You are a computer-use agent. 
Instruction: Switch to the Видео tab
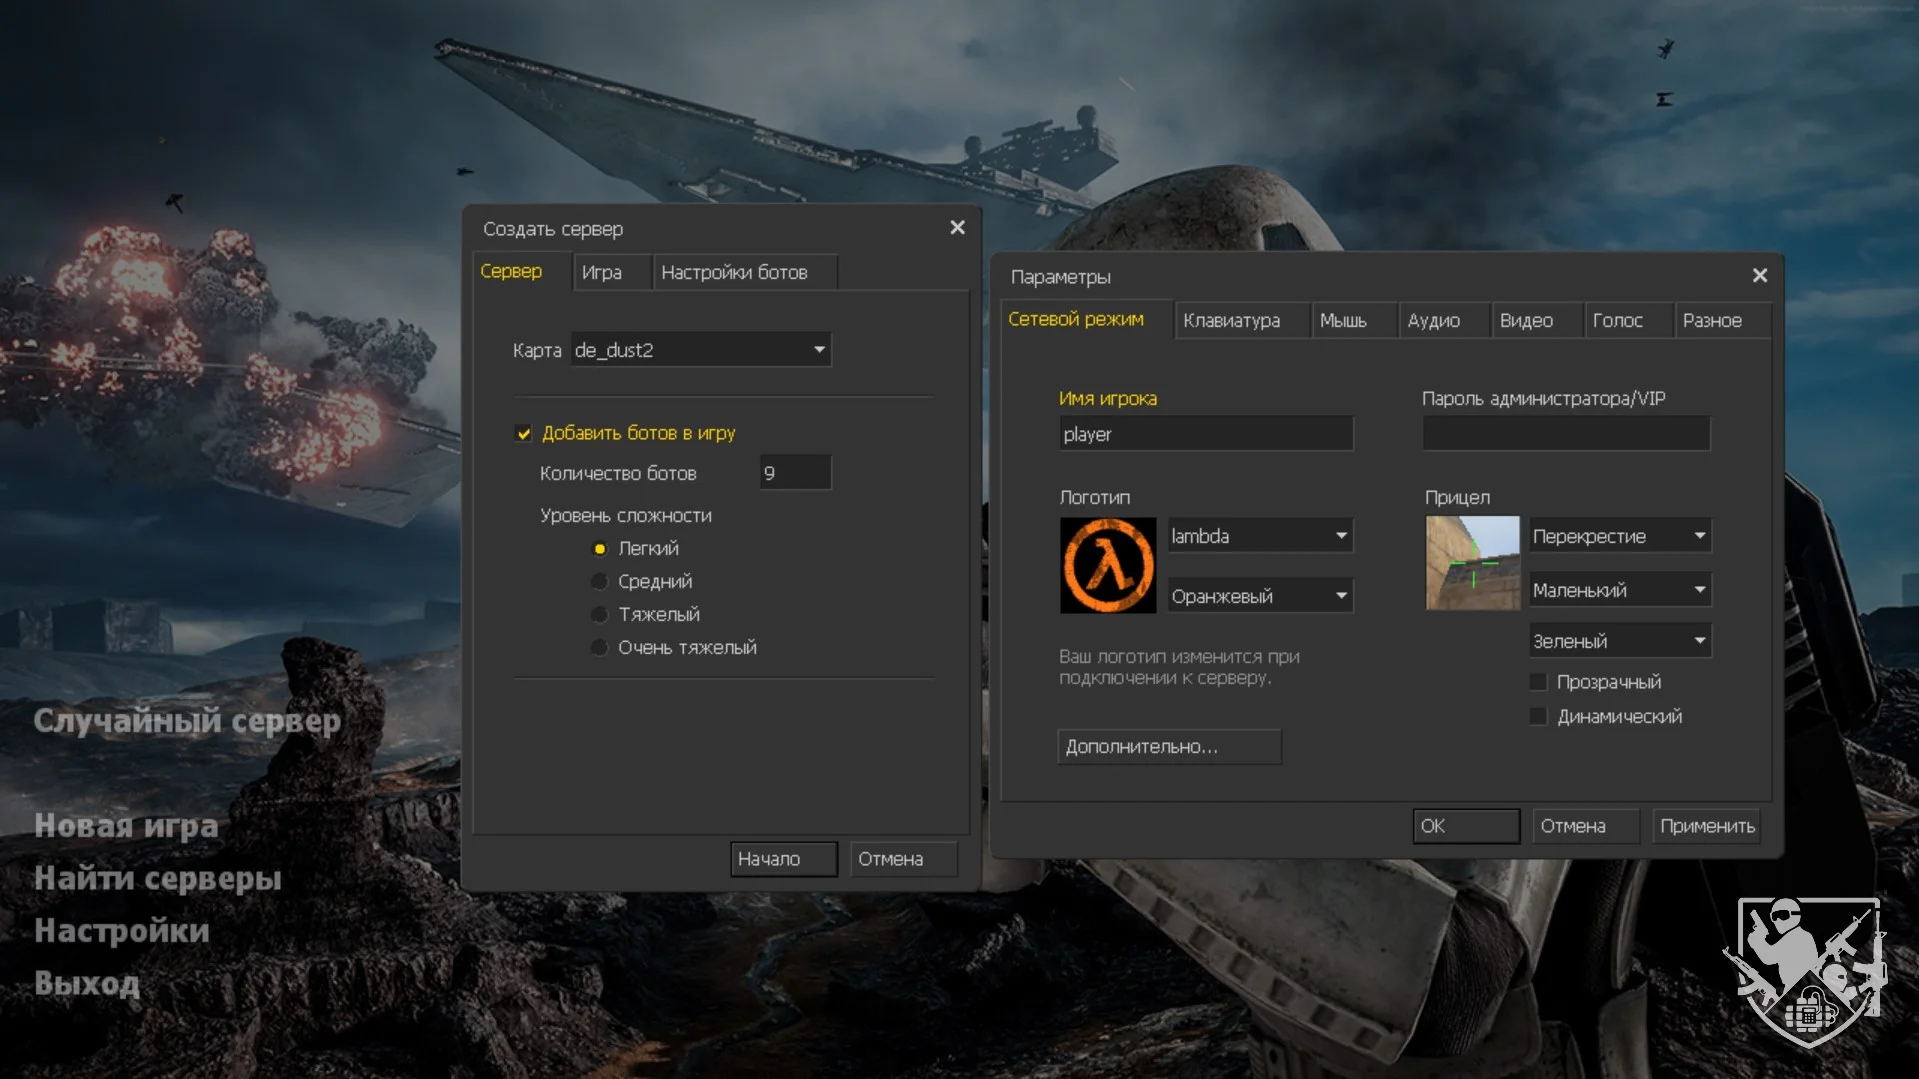[x=1526, y=320]
